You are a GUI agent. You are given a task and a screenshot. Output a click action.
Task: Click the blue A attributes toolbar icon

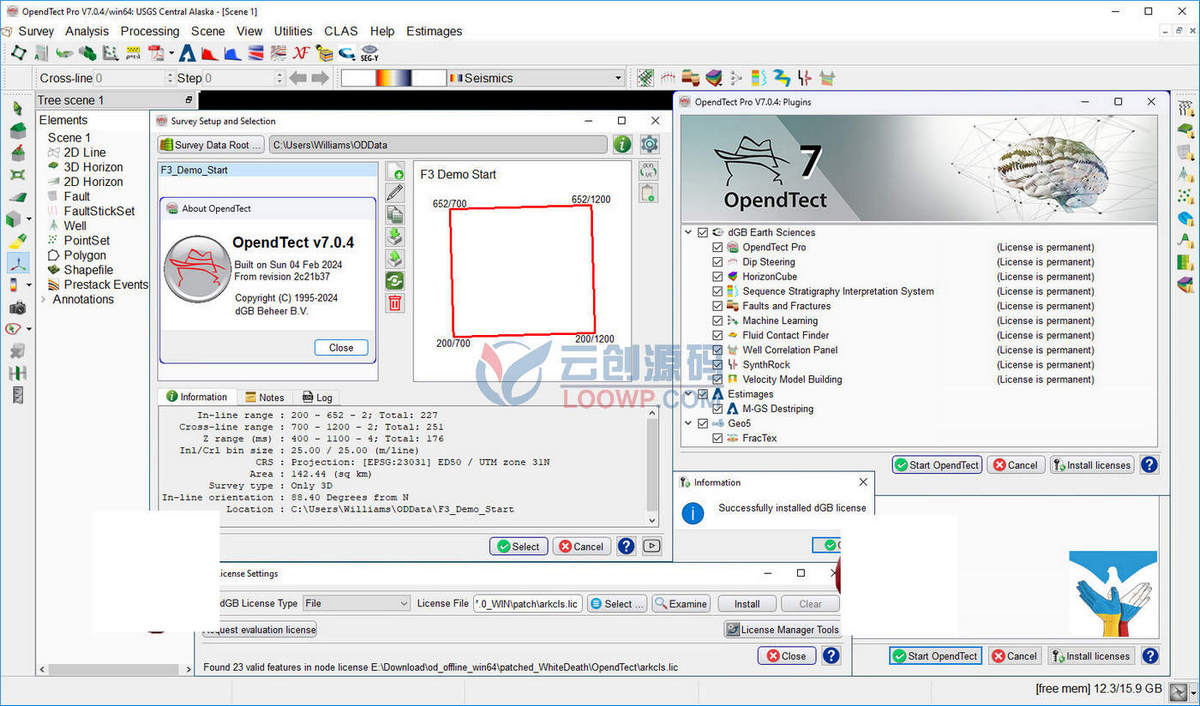[x=186, y=53]
